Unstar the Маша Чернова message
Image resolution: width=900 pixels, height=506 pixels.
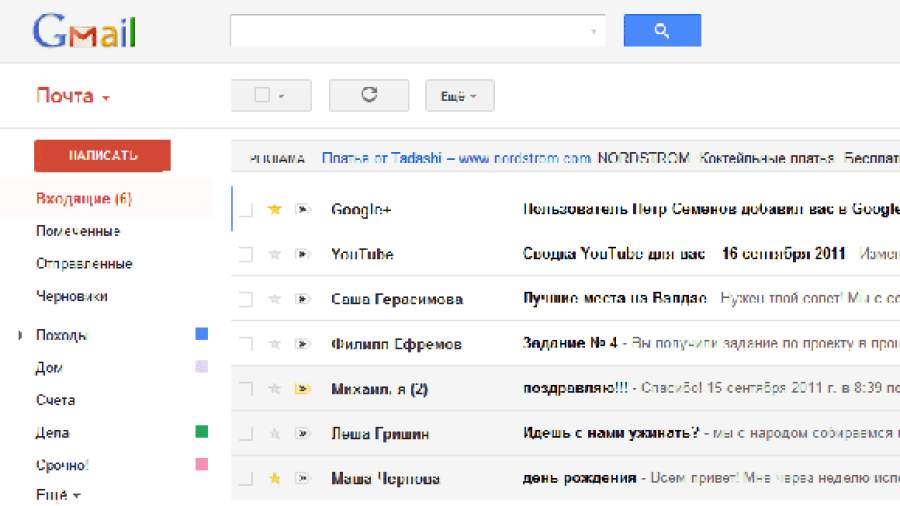click(x=274, y=478)
